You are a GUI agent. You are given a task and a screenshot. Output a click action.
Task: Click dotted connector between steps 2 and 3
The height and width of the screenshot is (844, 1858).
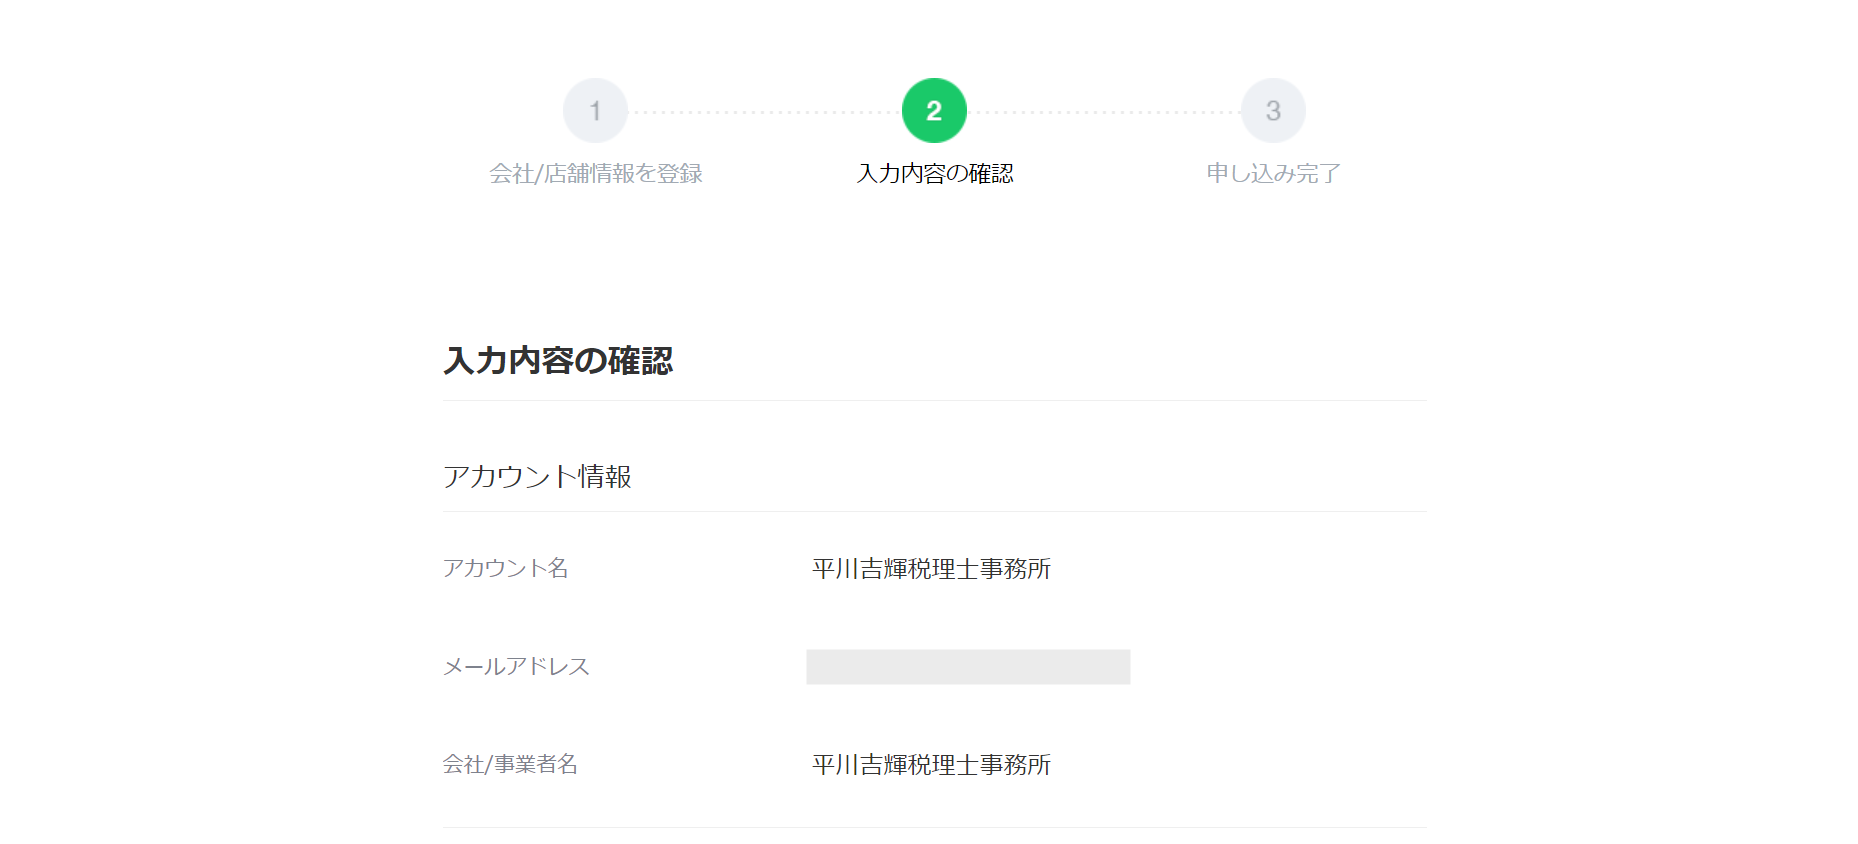tap(1103, 112)
